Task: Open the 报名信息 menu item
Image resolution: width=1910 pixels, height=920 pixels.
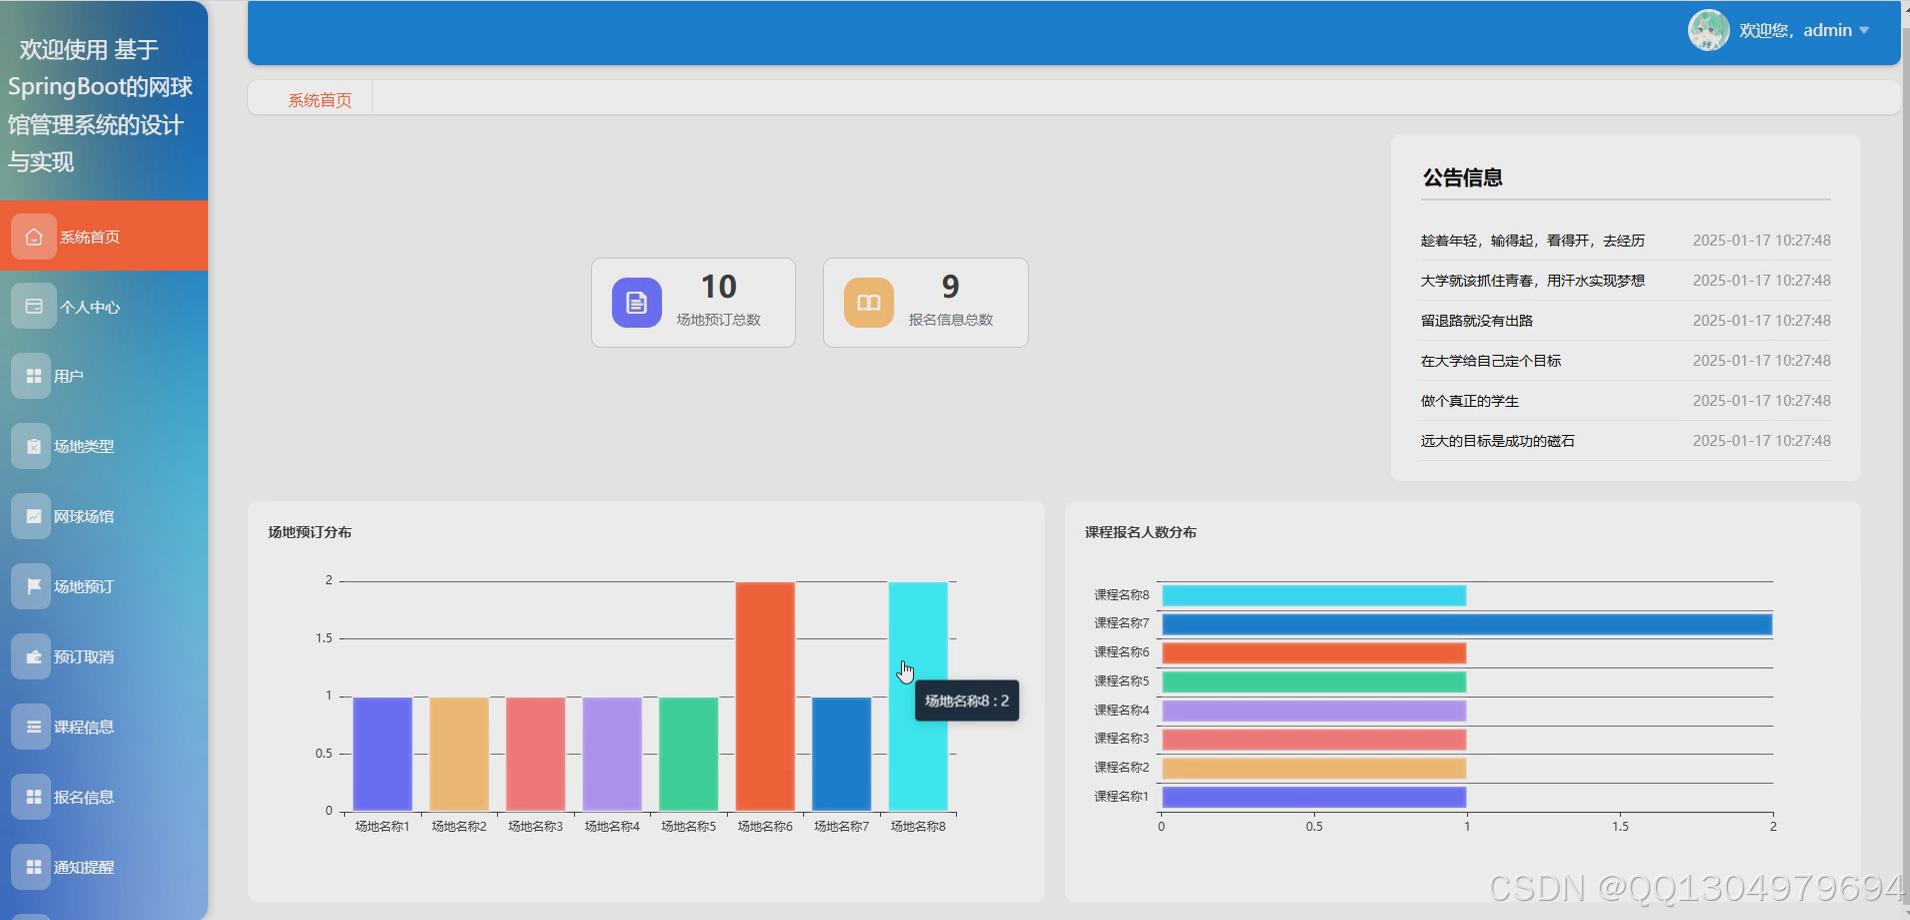Action: [104, 796]
